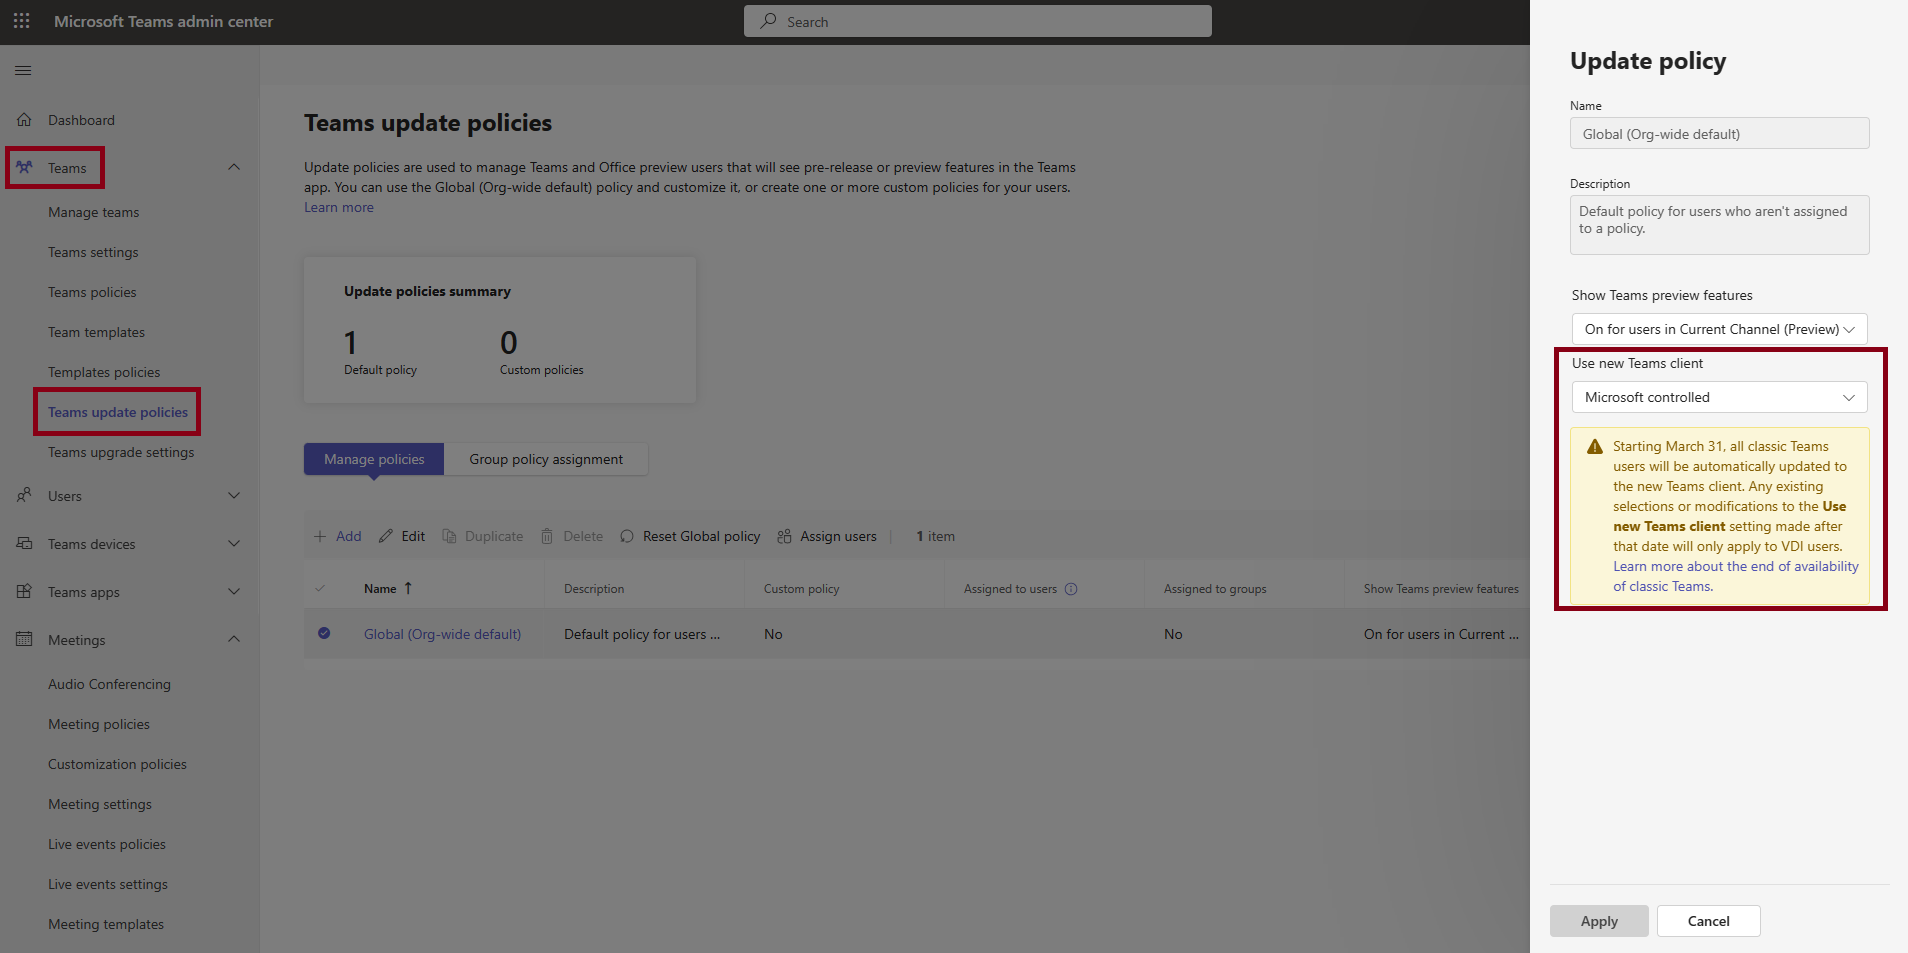The width and height of the screenshot is (1908, 953).
Task: Click the Teams apps icon
Action: click(x=24, y=591)
